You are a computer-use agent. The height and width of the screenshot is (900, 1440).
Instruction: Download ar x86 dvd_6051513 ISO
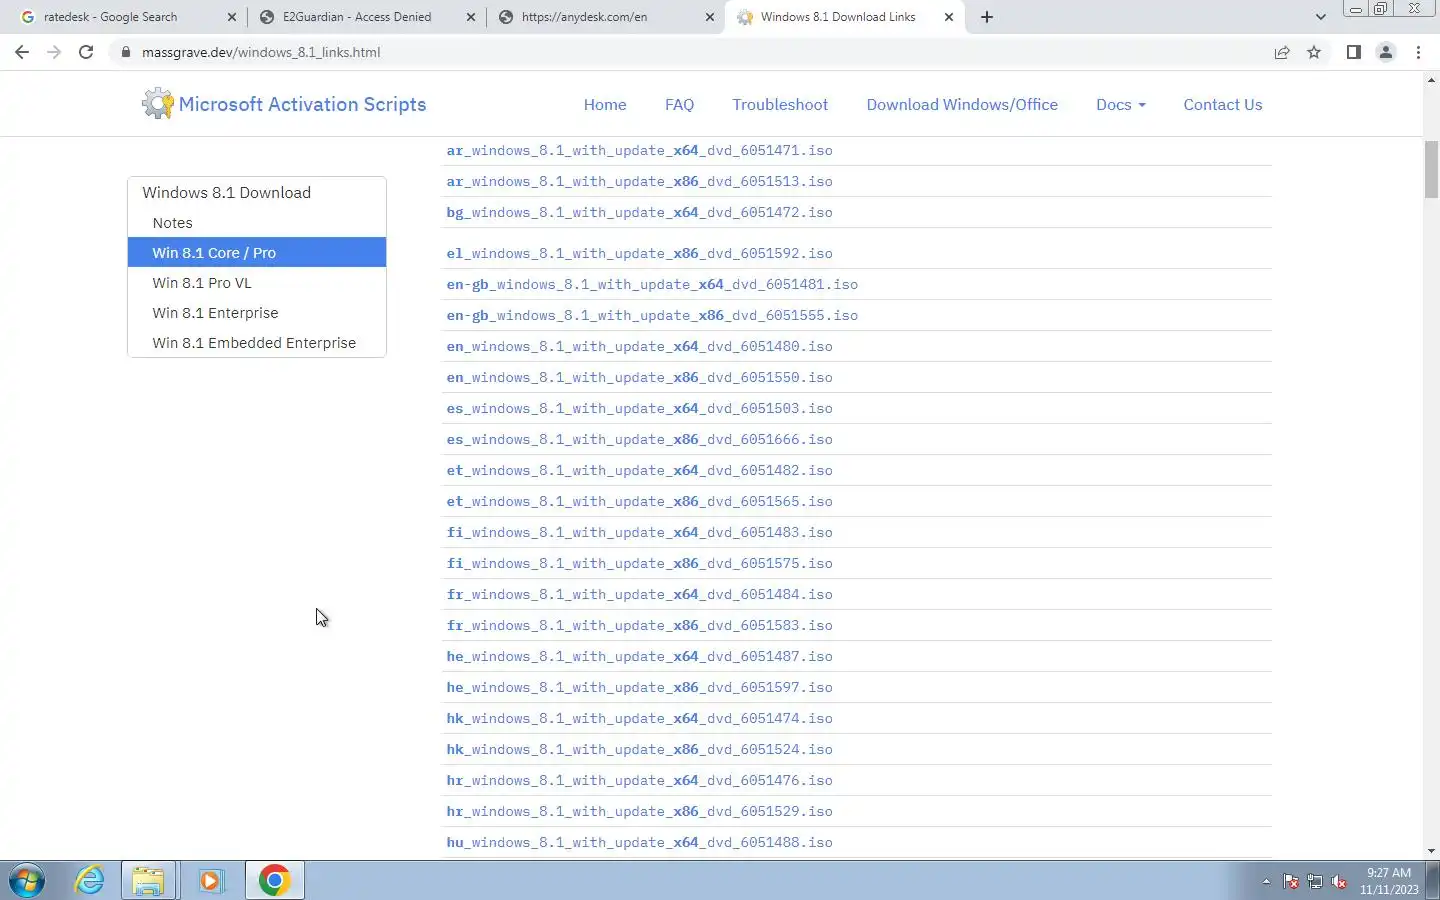click(639, 181)
